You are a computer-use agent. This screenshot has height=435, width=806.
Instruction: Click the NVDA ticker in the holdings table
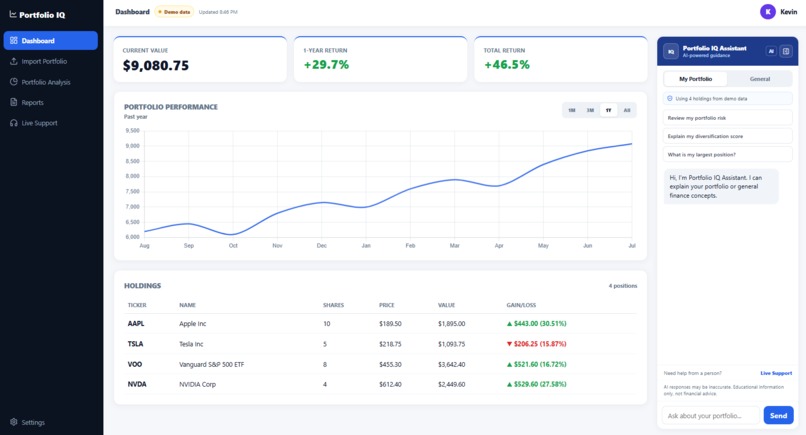[137, 384]
